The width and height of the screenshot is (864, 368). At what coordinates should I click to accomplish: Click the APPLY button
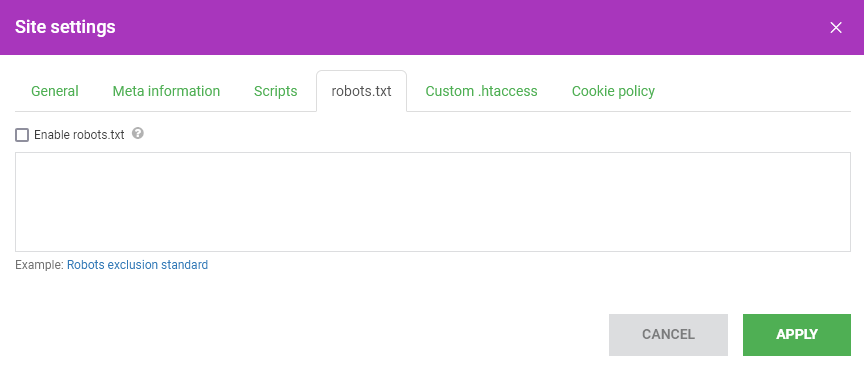pyautogui.click(x=797, y=335)
